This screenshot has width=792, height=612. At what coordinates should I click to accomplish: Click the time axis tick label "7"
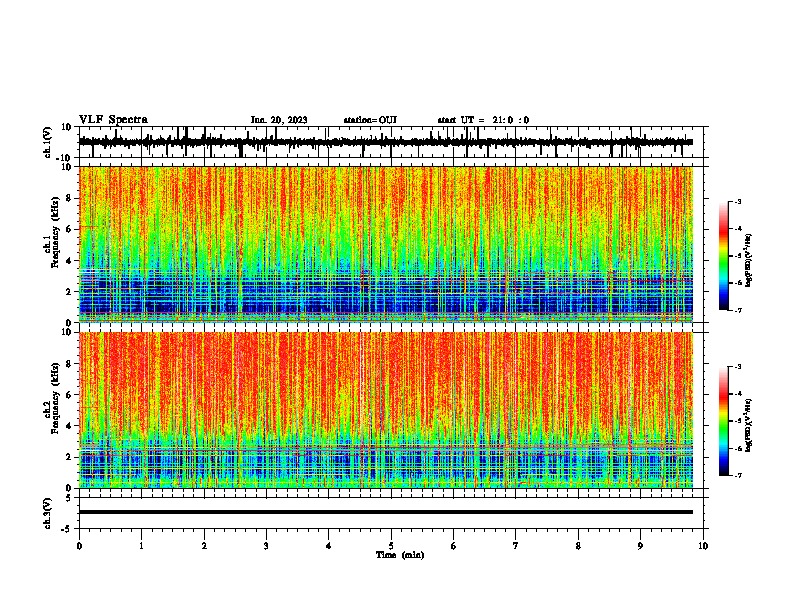pyautogui.click(x=516, y=546)
